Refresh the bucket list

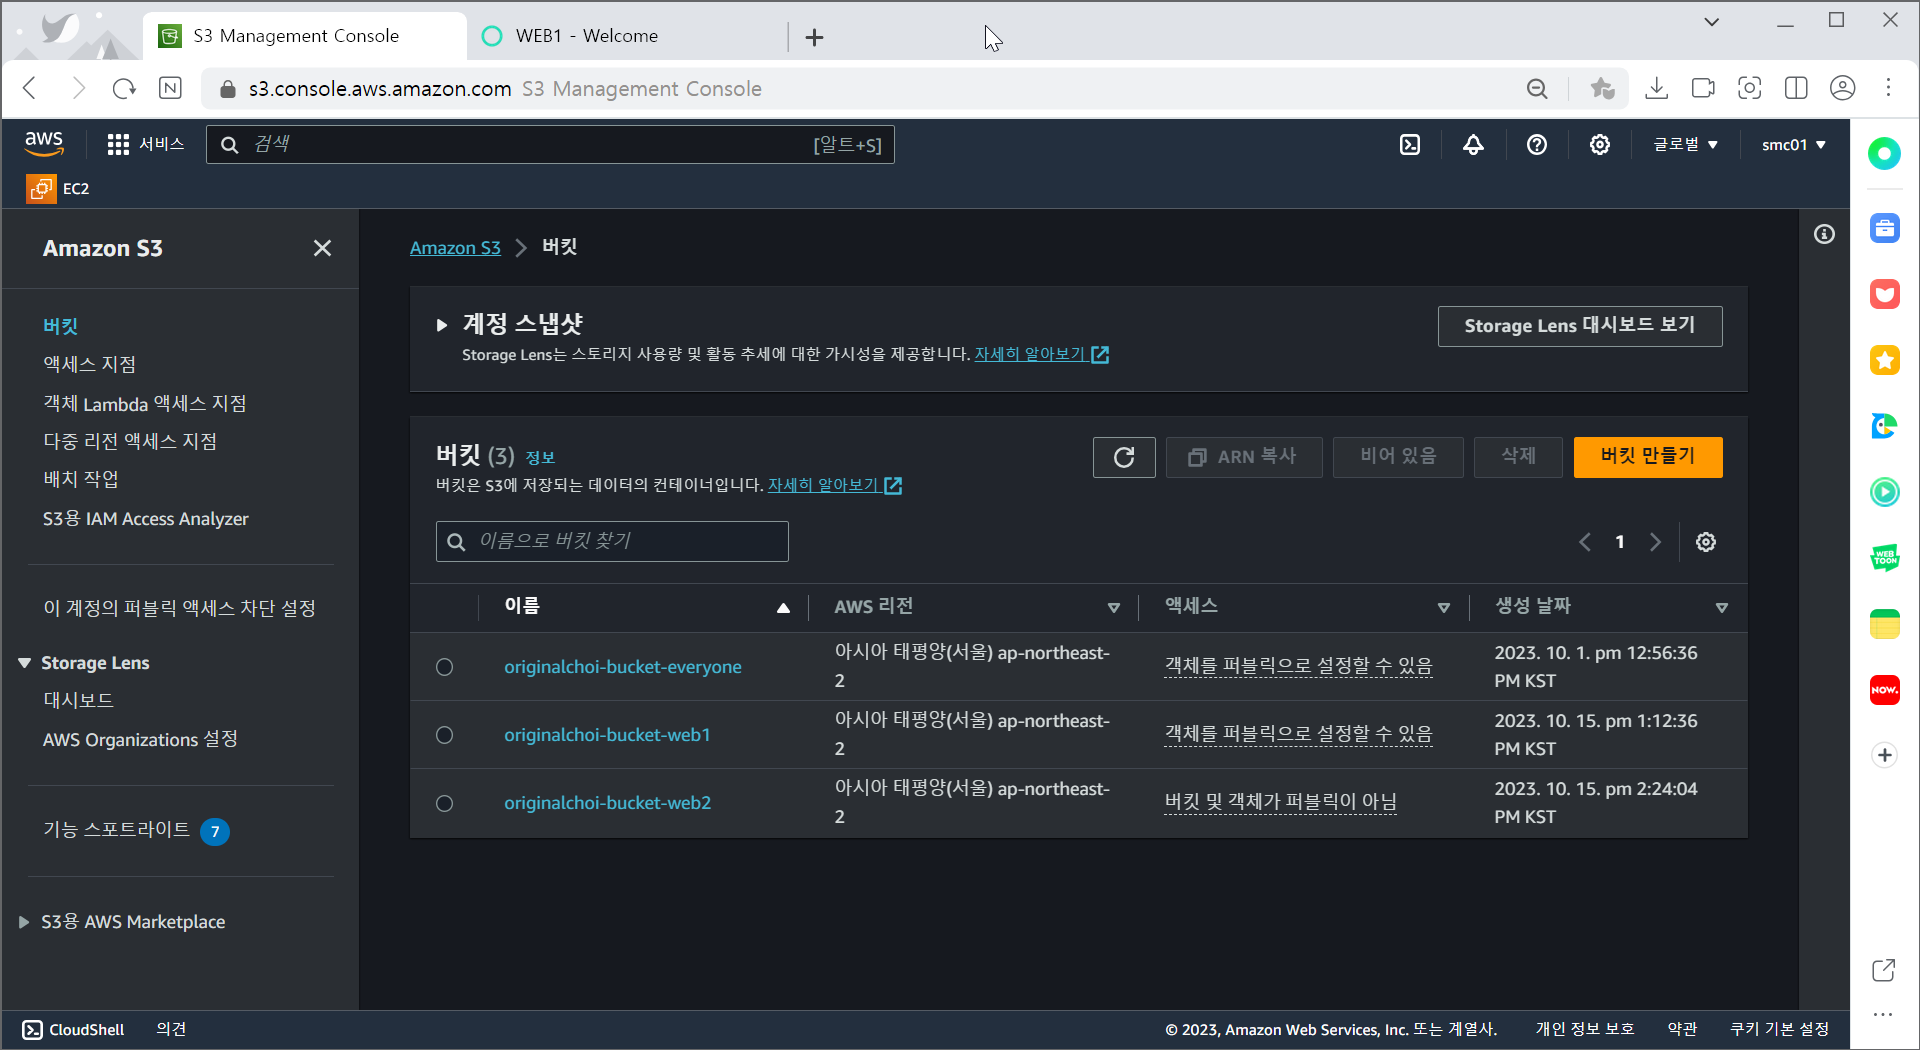click(x=1124, y=457)
